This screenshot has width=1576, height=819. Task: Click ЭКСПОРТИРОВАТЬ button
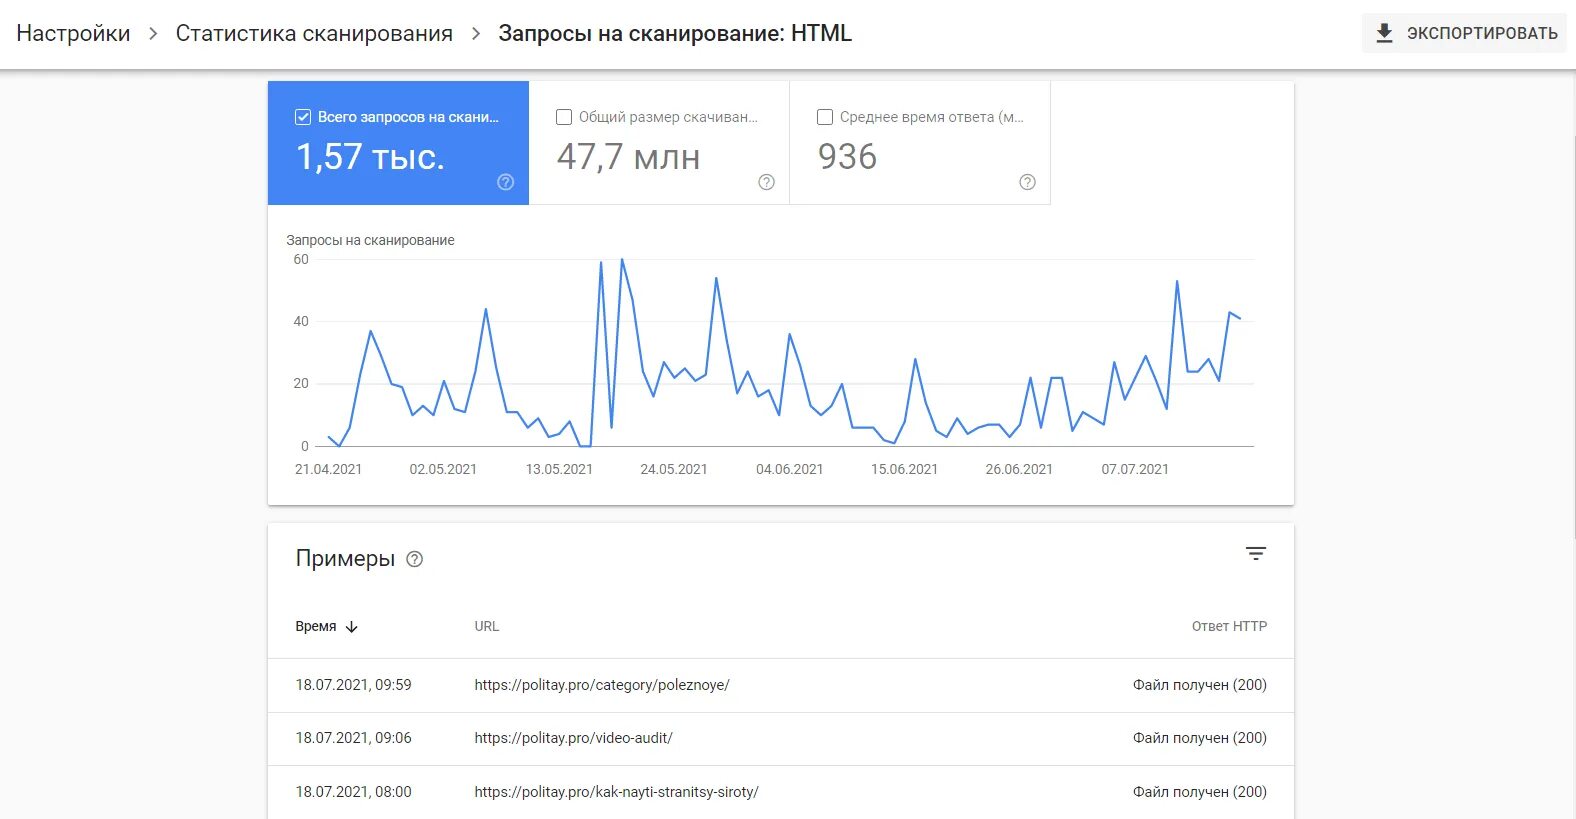click(1464, 33)
